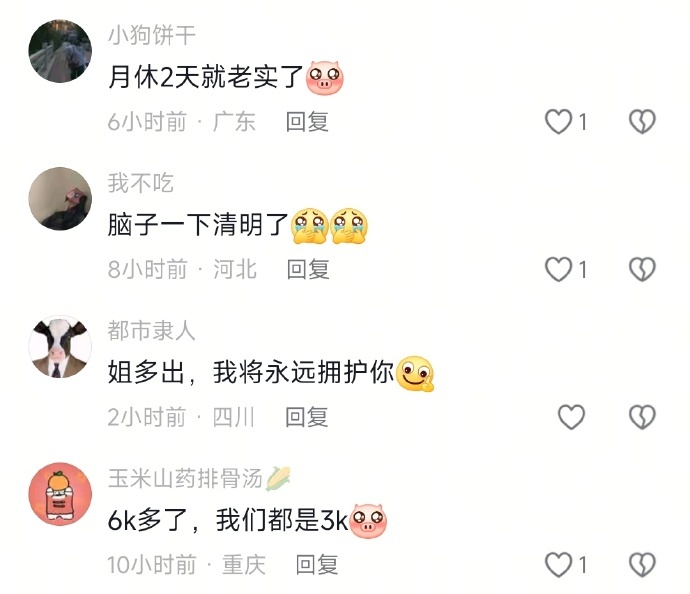690x594 pixels.
Task: Dislike the 月休2天就老实了 comment
Action: coord(642,121)
